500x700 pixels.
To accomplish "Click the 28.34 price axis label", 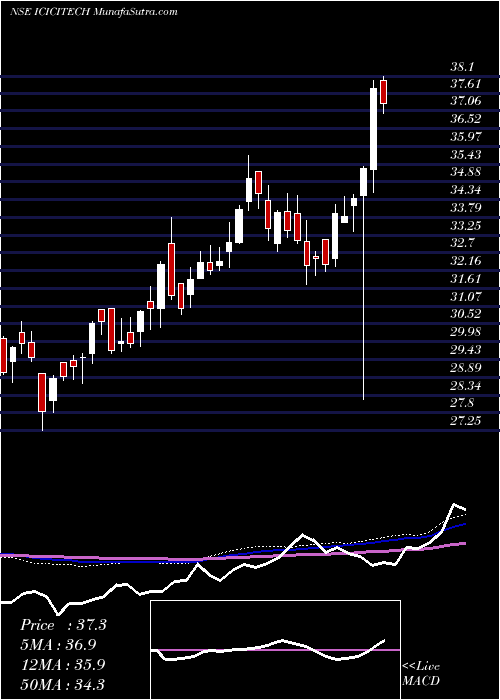I will tap(466, 385).
